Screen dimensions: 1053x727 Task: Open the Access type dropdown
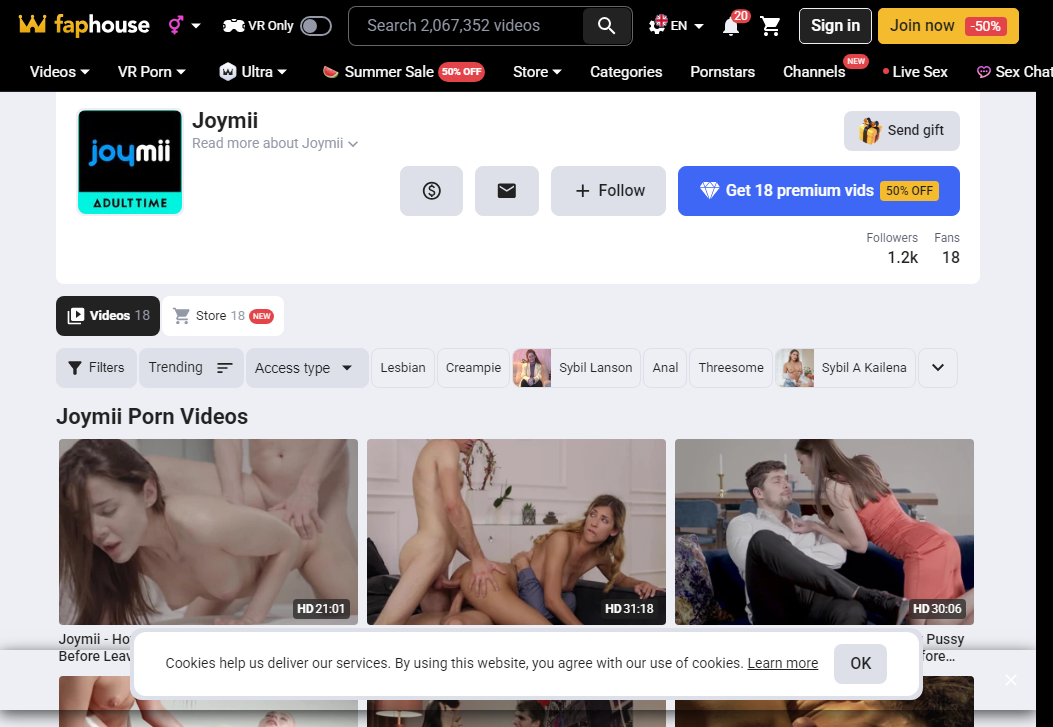307,367
